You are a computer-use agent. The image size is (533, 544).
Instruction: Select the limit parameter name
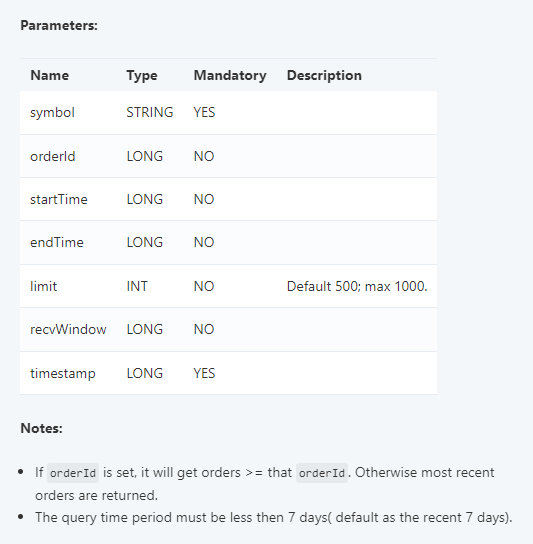(43, 287)
